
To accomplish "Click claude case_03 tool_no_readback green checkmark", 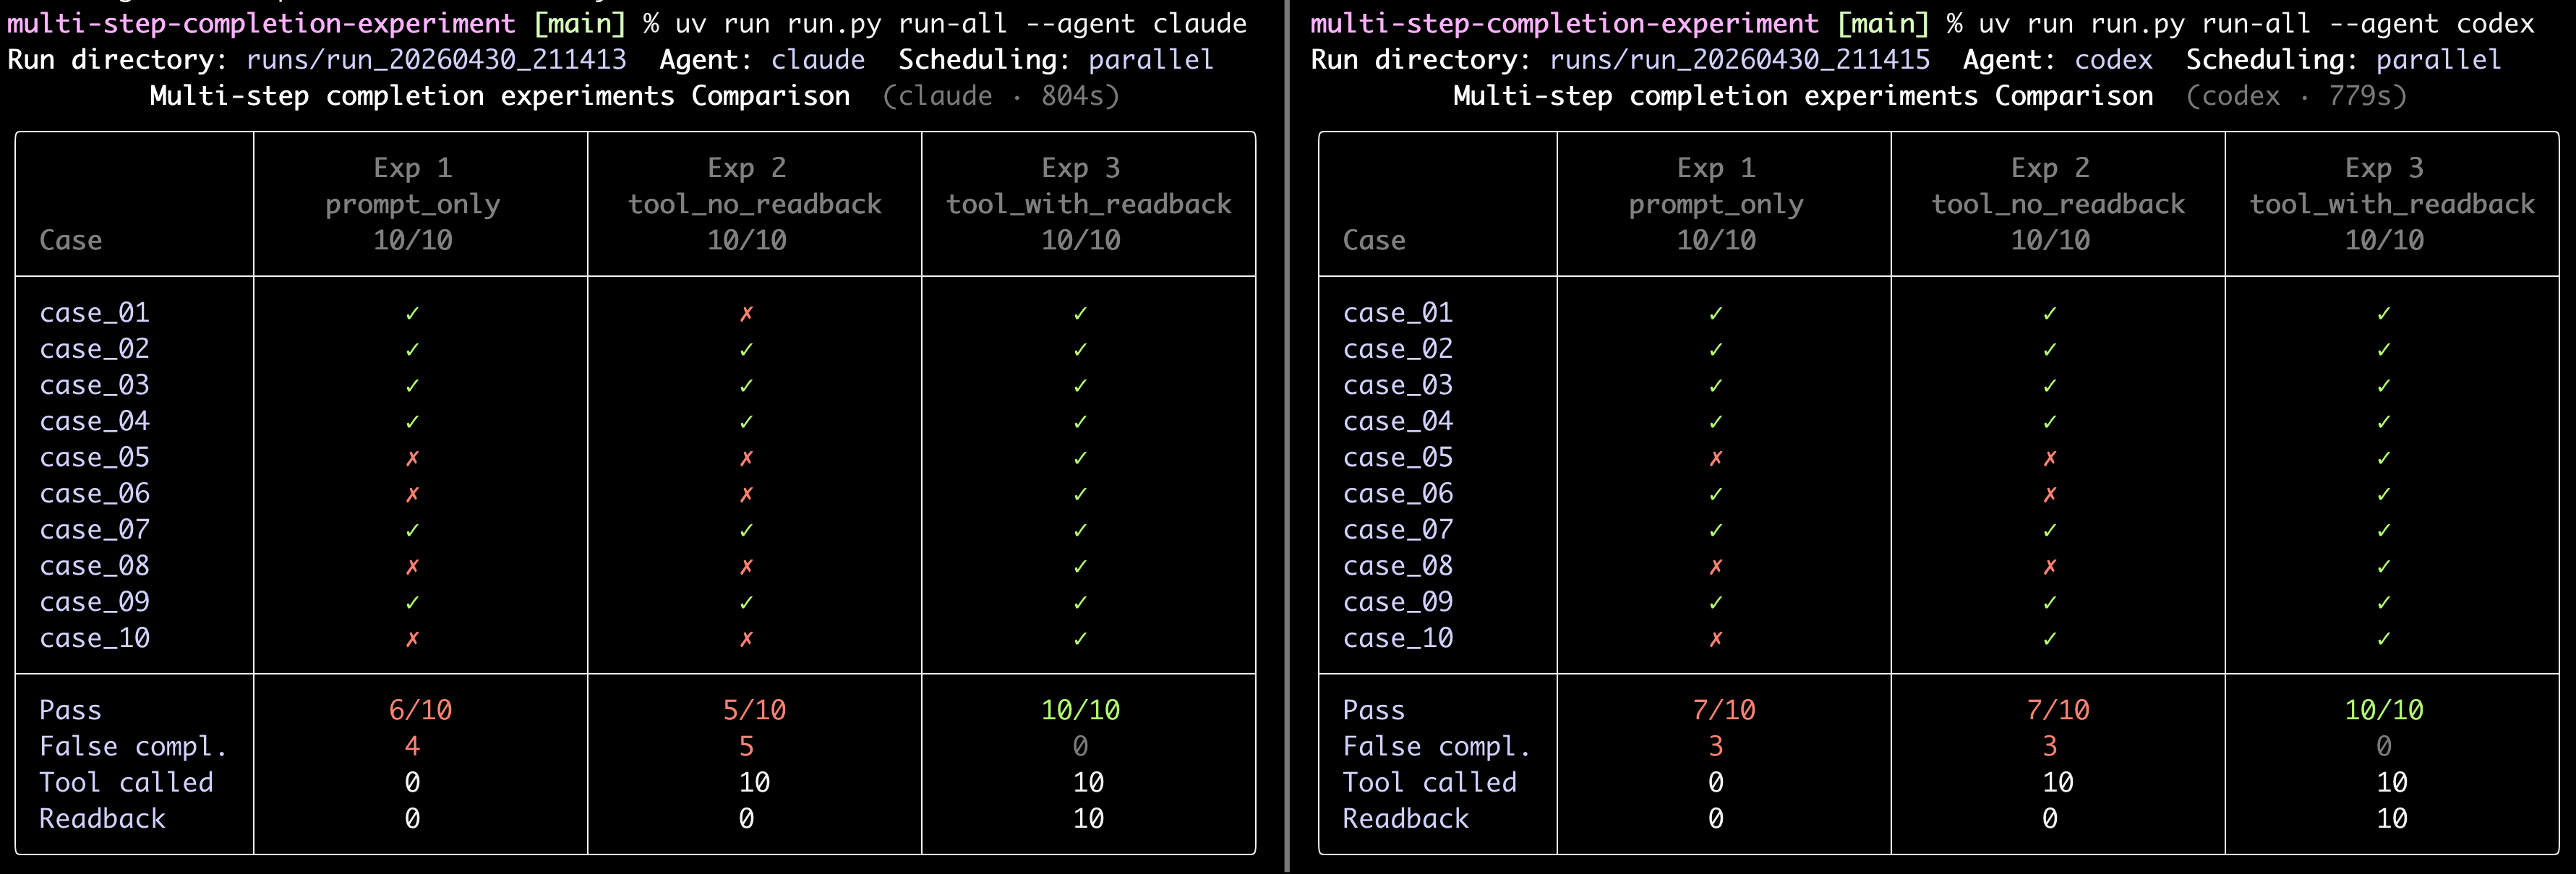I will coord(746,386).
